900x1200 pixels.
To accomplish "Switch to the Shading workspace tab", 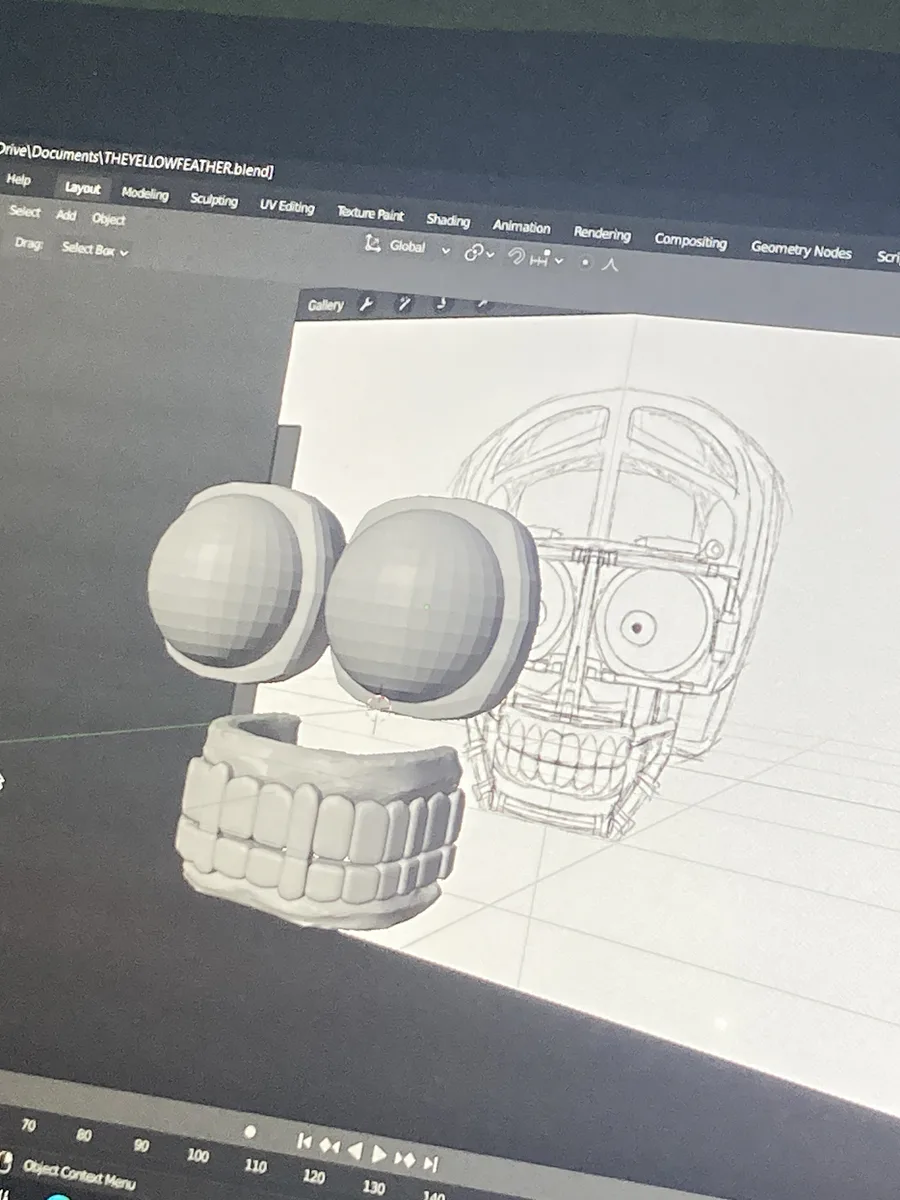I will click(448, 220).
